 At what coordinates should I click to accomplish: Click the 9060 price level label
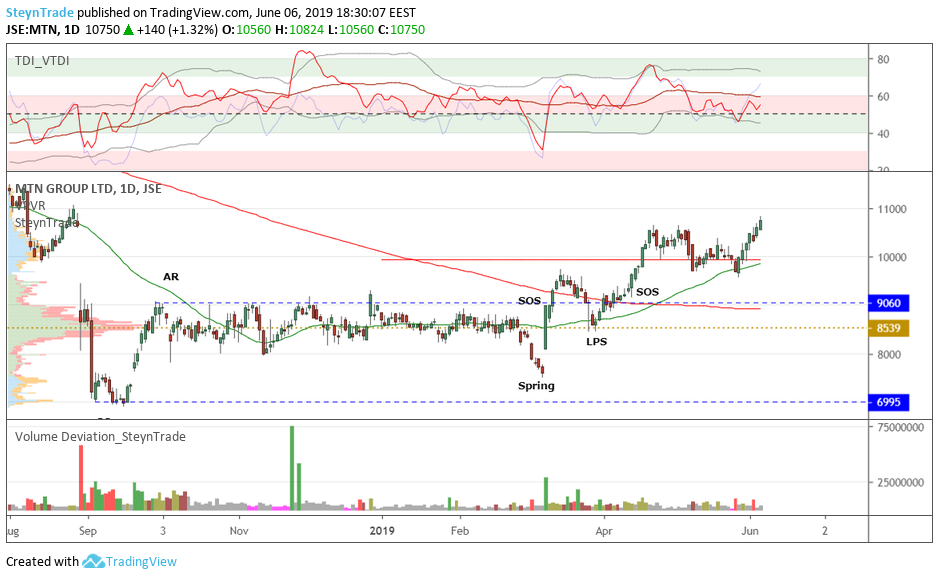click(x=889, y=303)
